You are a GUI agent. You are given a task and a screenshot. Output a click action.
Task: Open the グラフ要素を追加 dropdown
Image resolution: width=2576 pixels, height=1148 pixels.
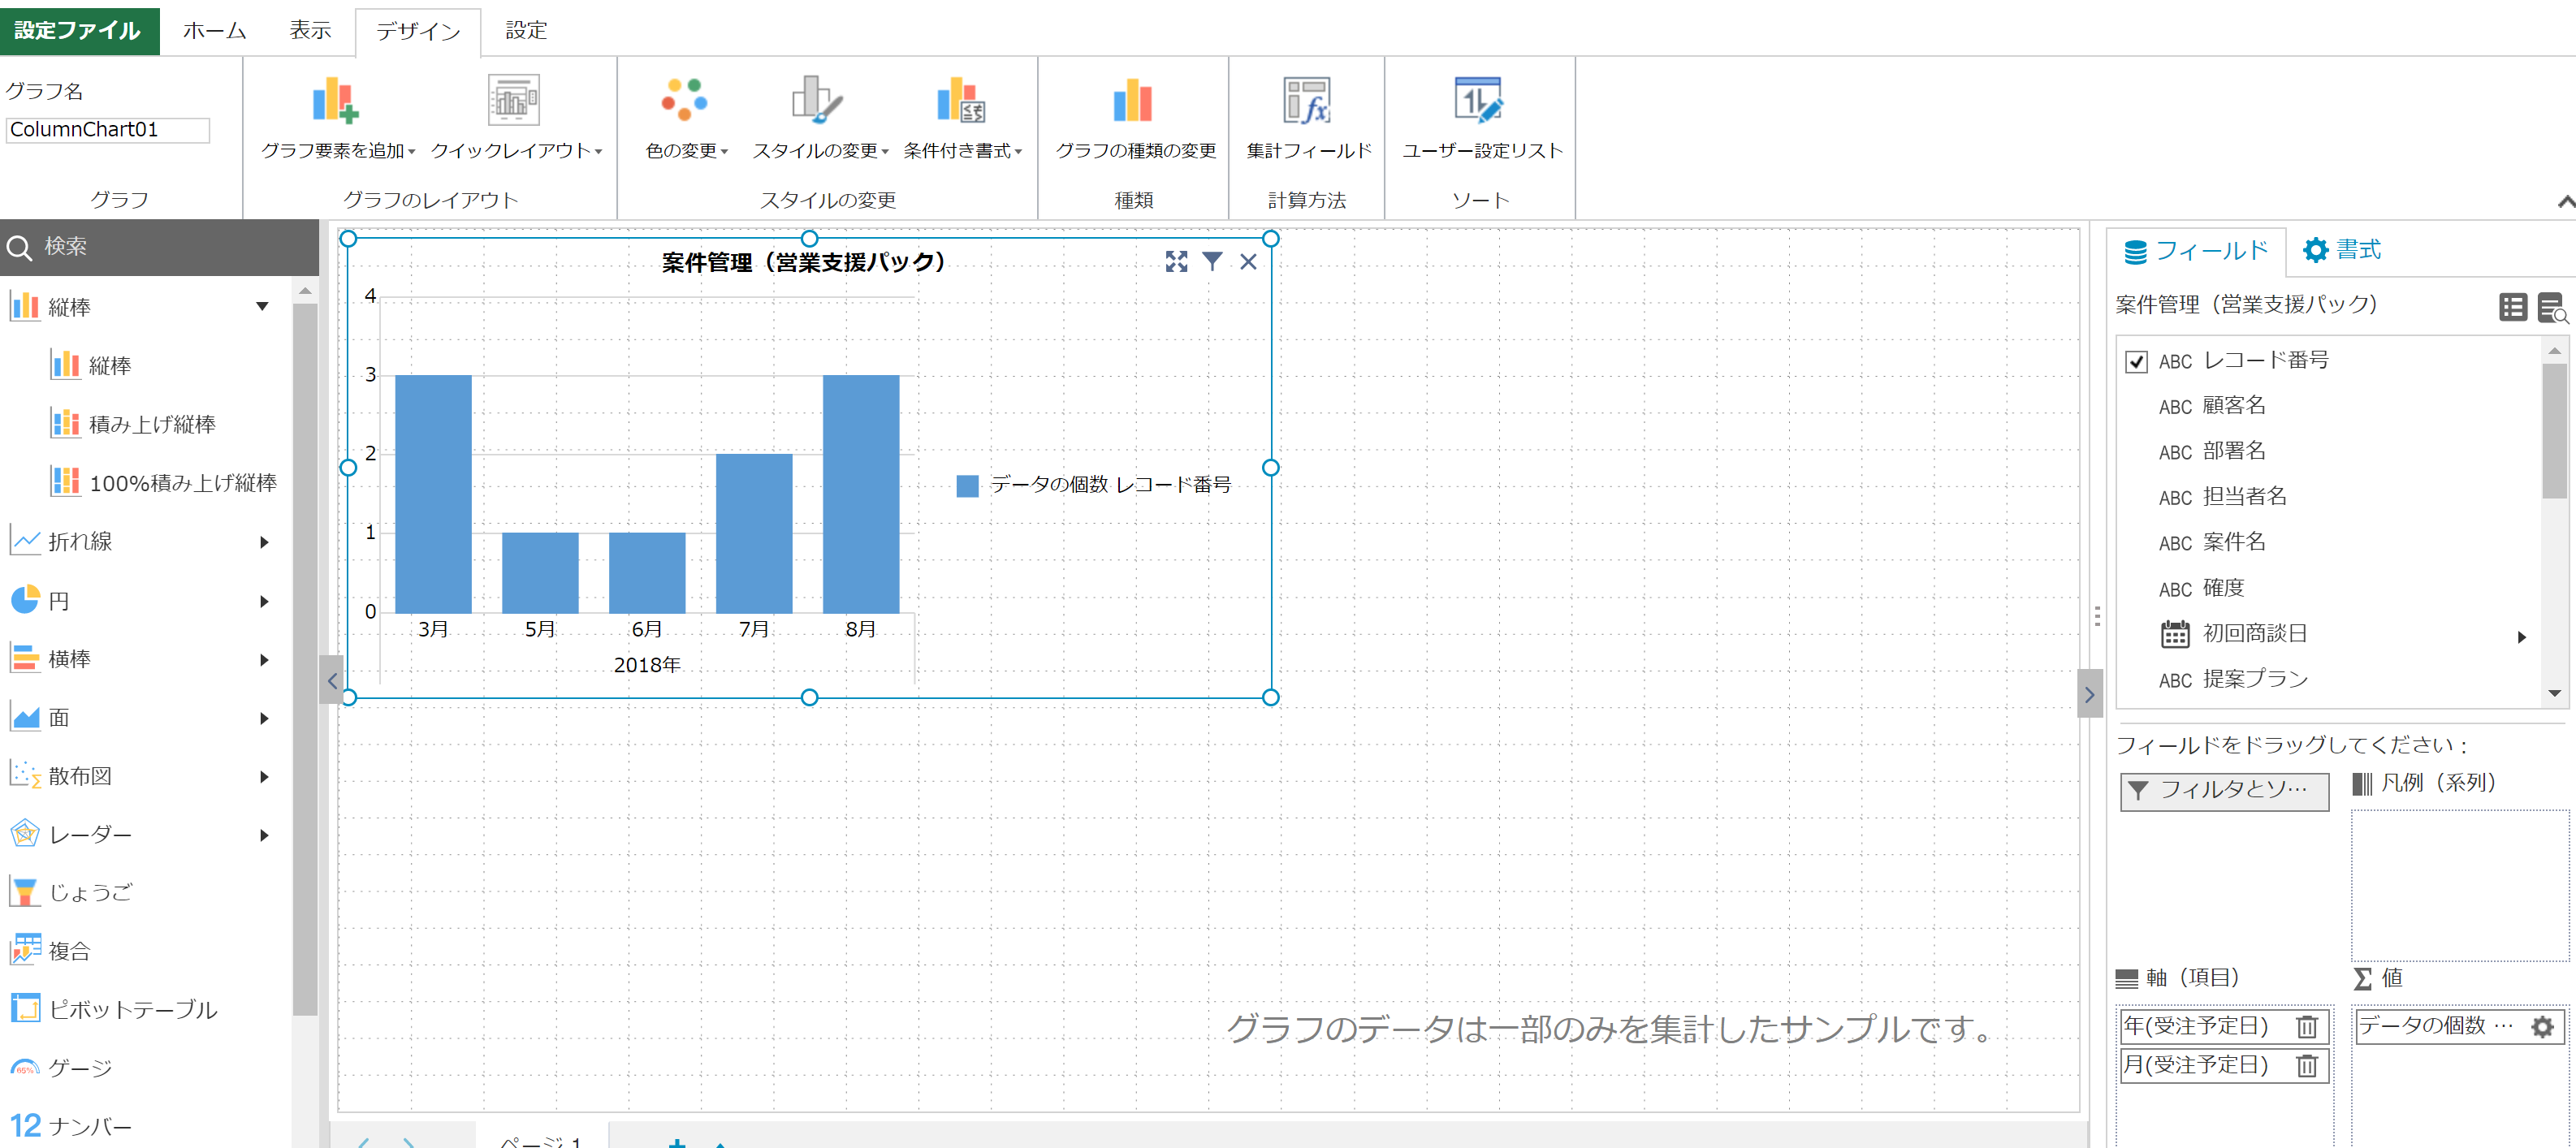pyautogui.click(x=338, y=152)
